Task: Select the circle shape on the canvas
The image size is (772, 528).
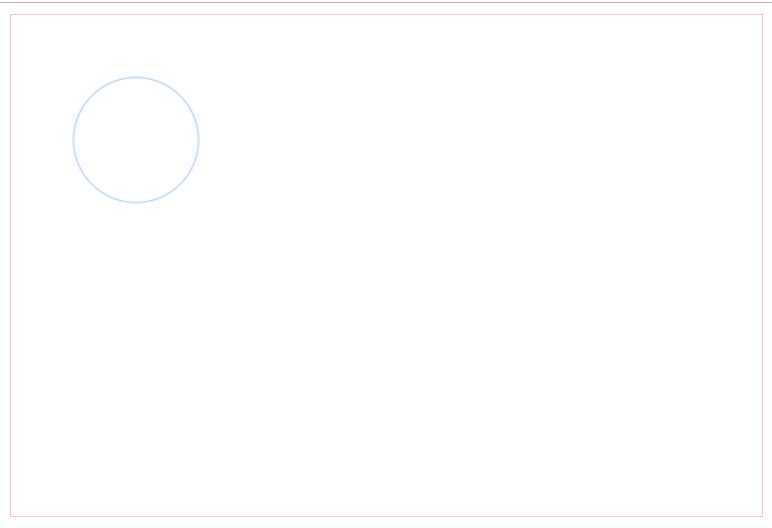Action: tap(136, 140)
